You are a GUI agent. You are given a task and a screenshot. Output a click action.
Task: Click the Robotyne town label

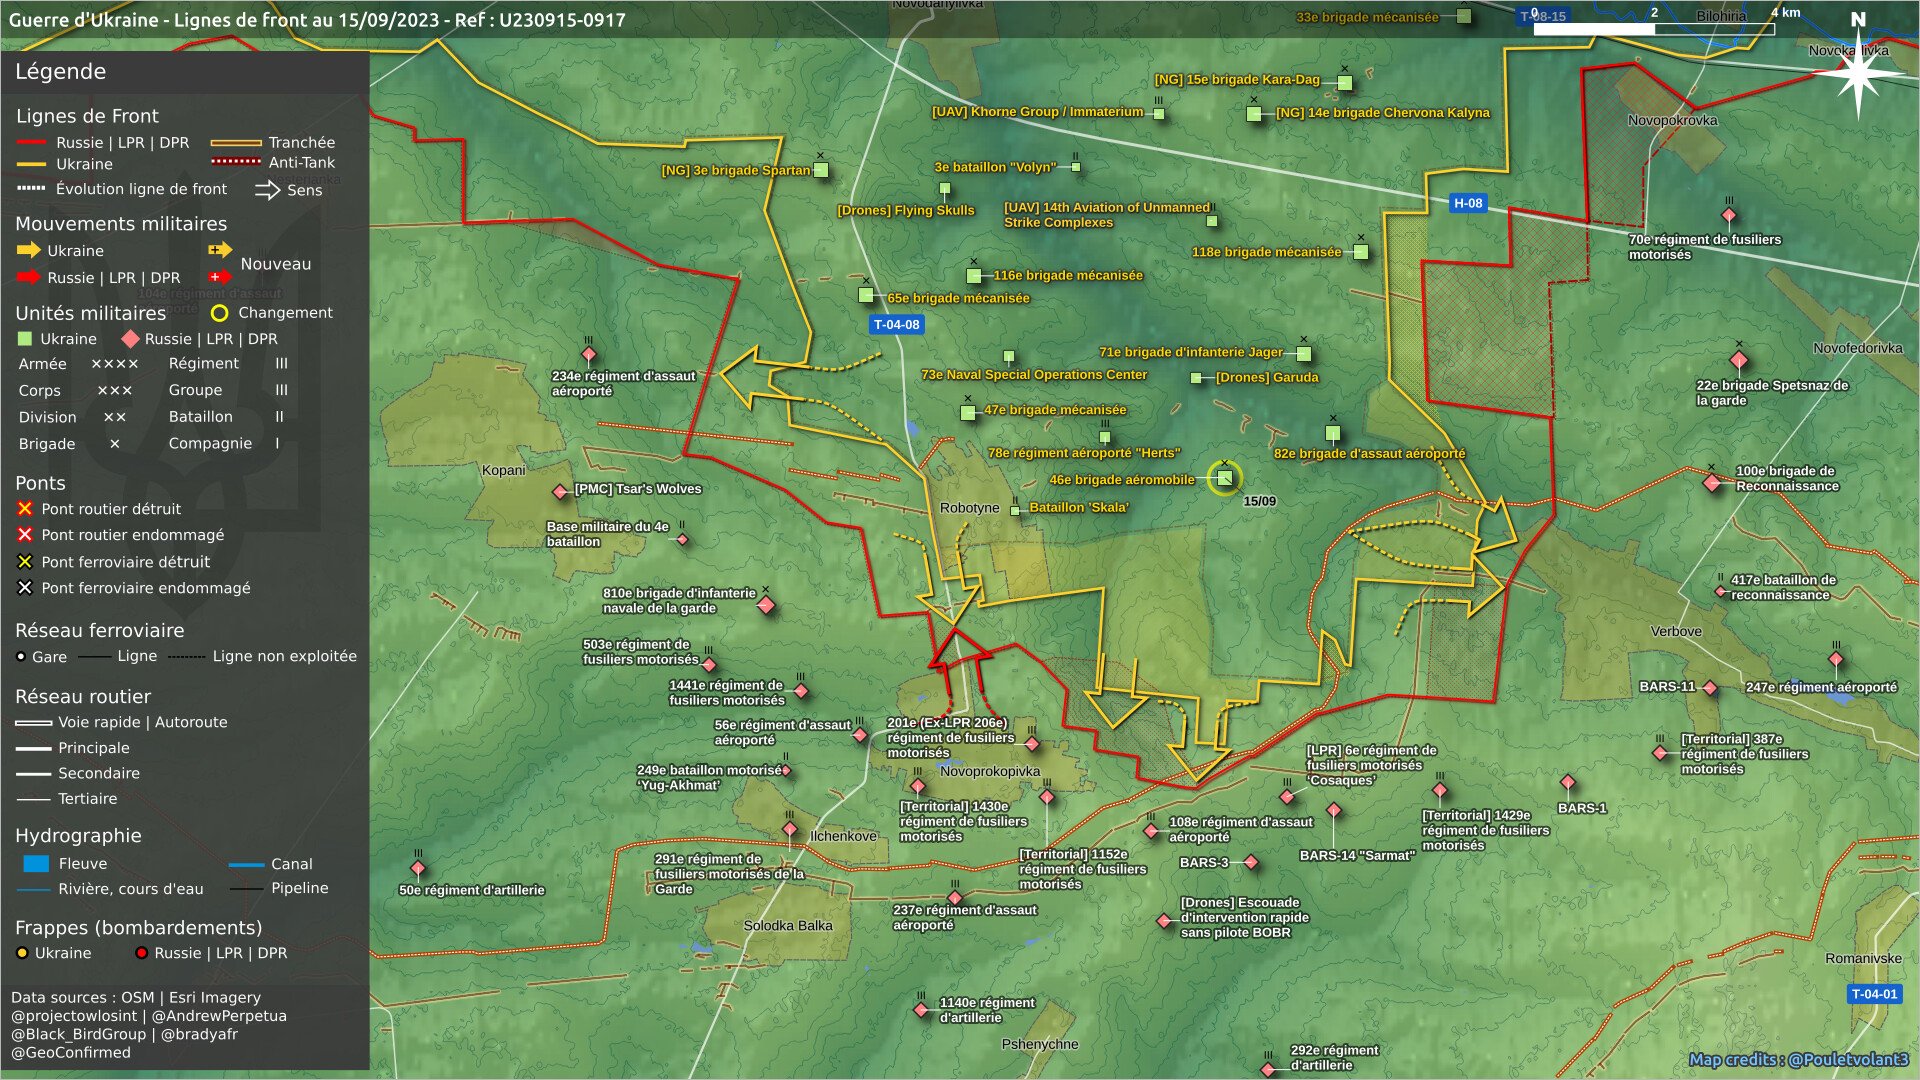click(x=969, y=508)
